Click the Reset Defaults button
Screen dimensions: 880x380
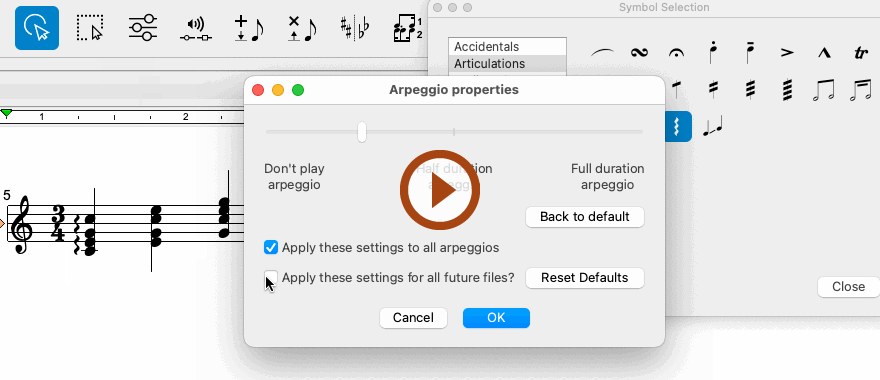click(x=585, y=277)
